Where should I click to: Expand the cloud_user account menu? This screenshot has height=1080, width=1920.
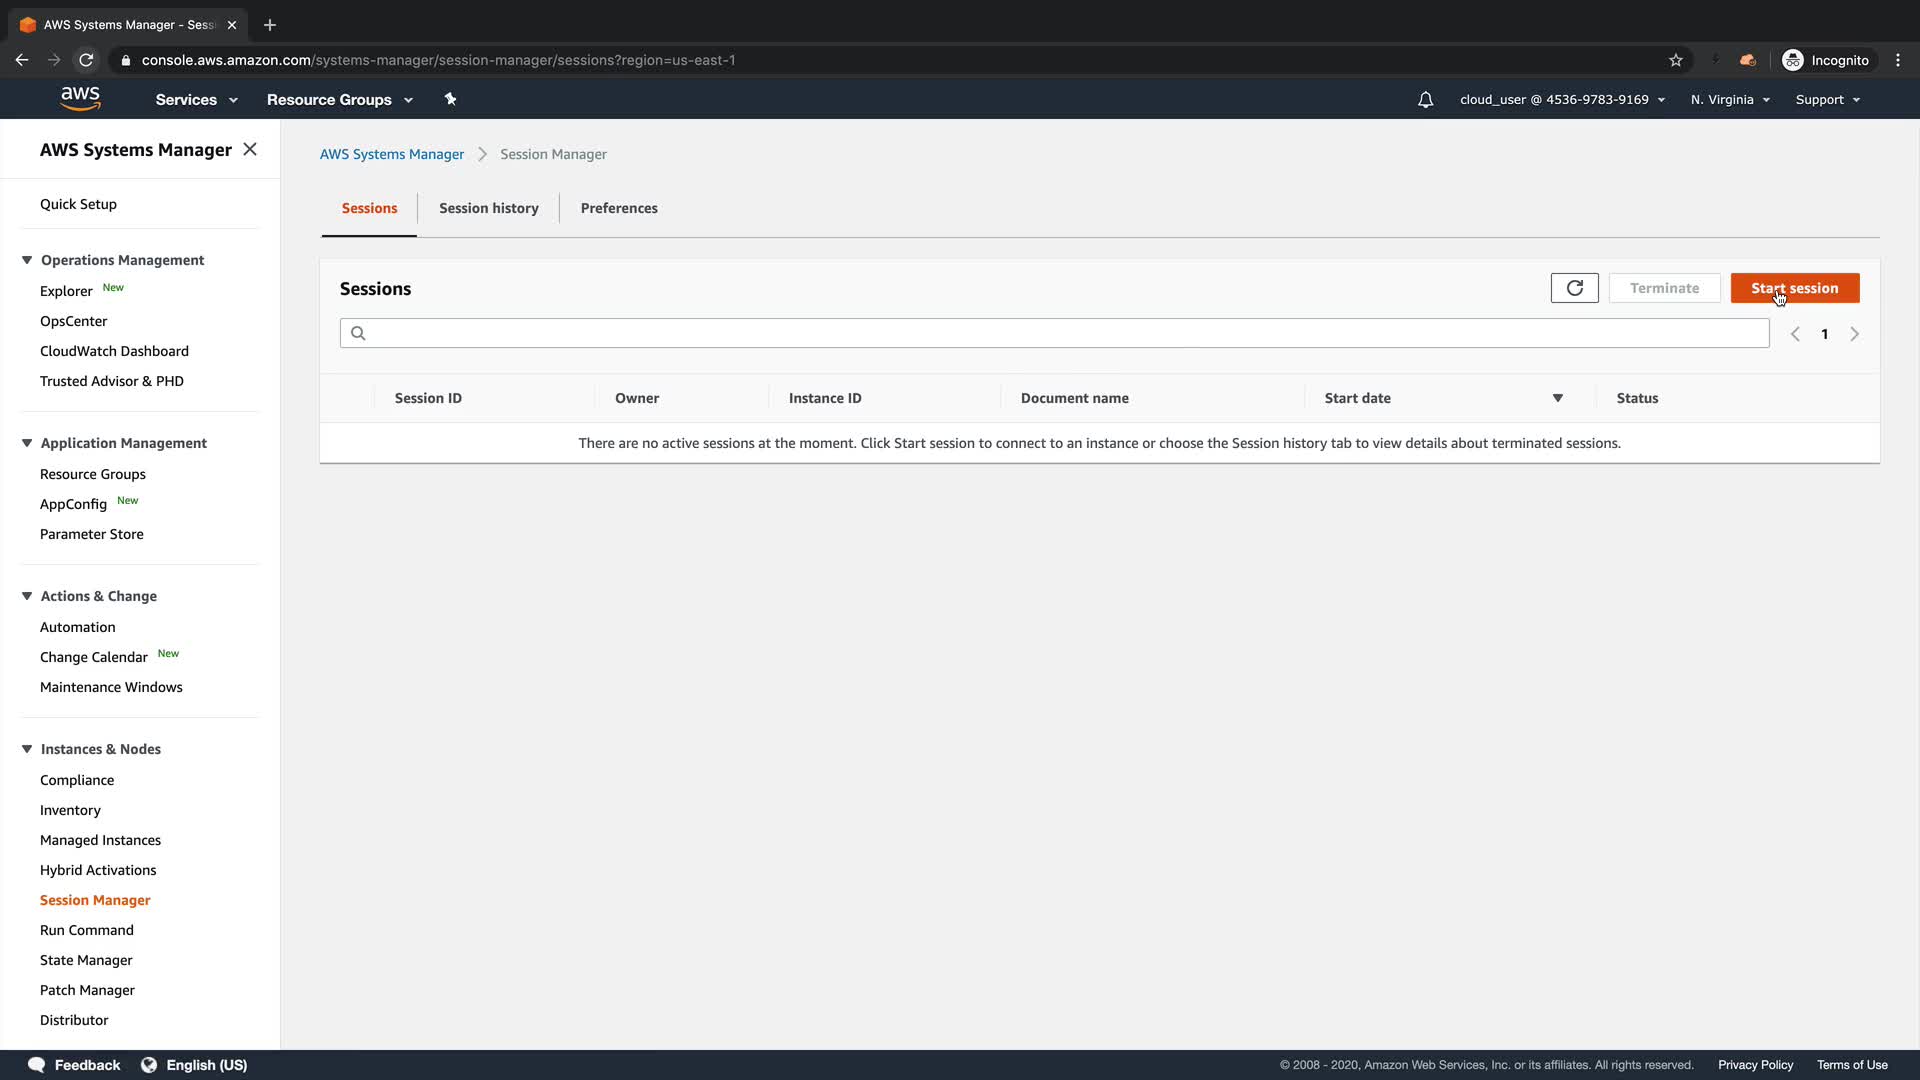point(1562,100)
